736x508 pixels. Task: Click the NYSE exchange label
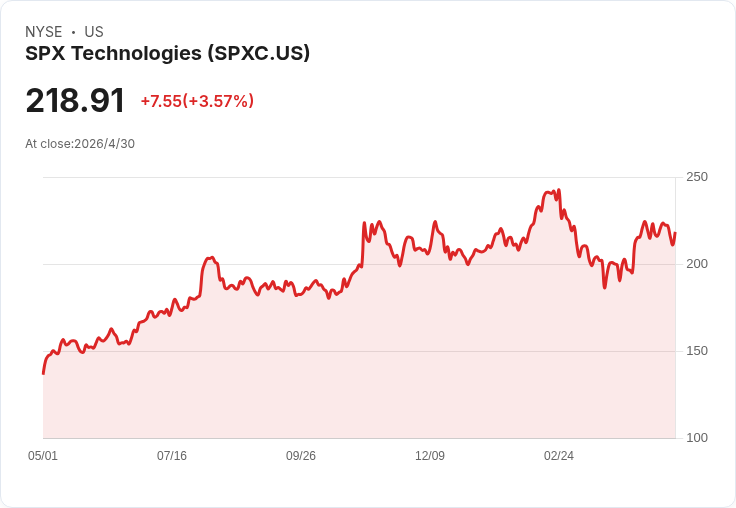click(44, 32)
